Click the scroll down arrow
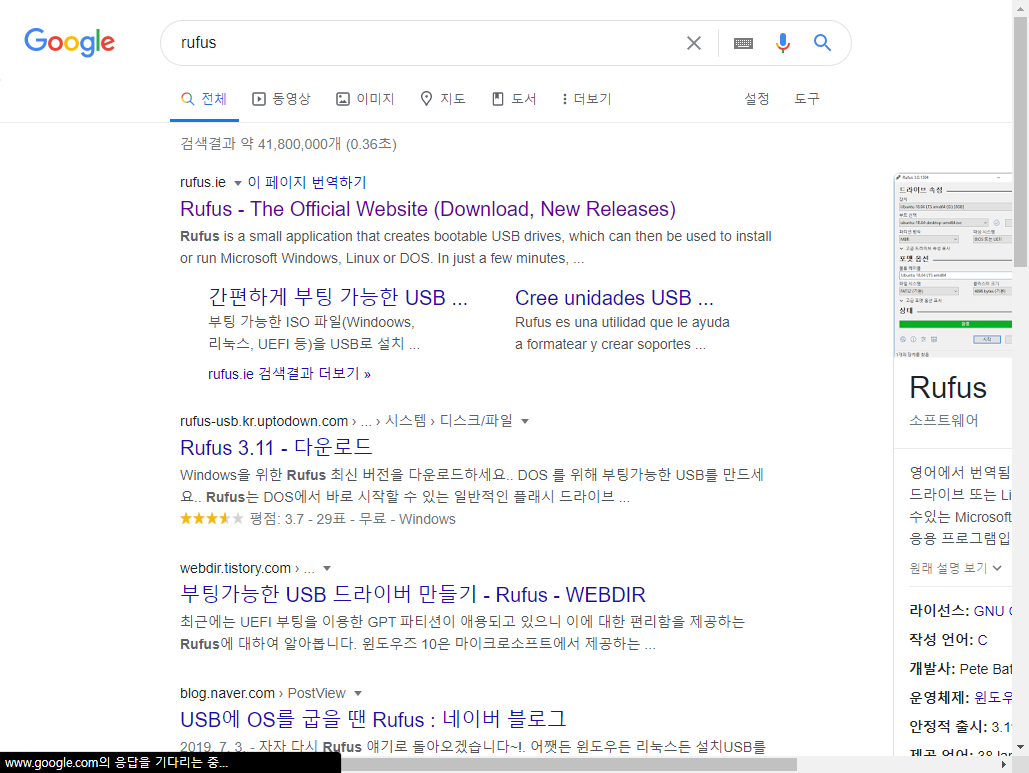The image size is (1029, 773). pos(1020,747)
